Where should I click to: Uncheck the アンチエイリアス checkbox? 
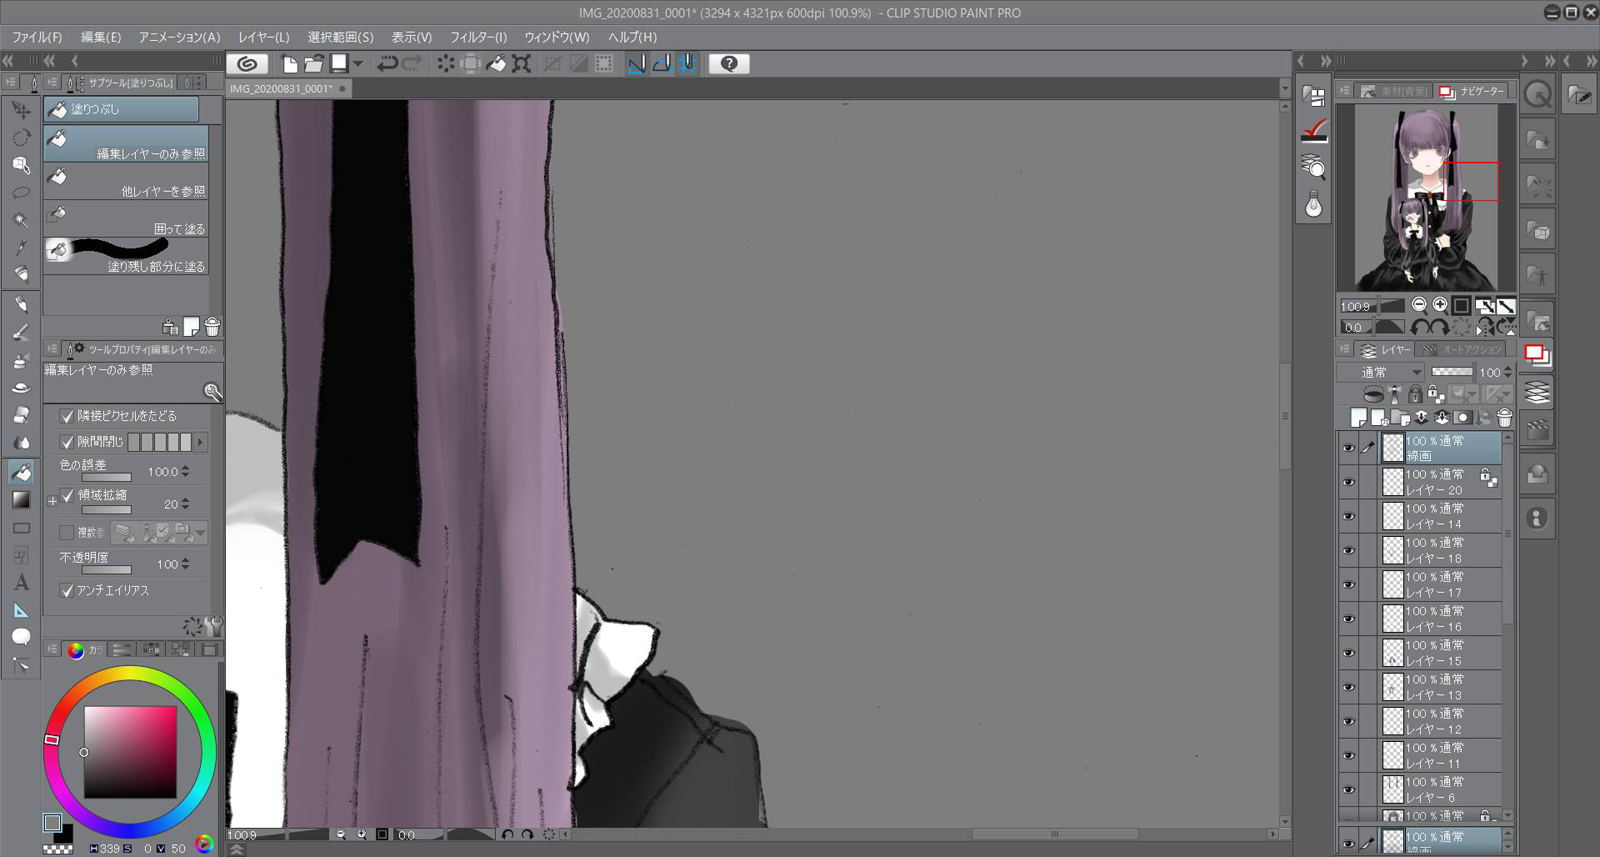point(67,591)
